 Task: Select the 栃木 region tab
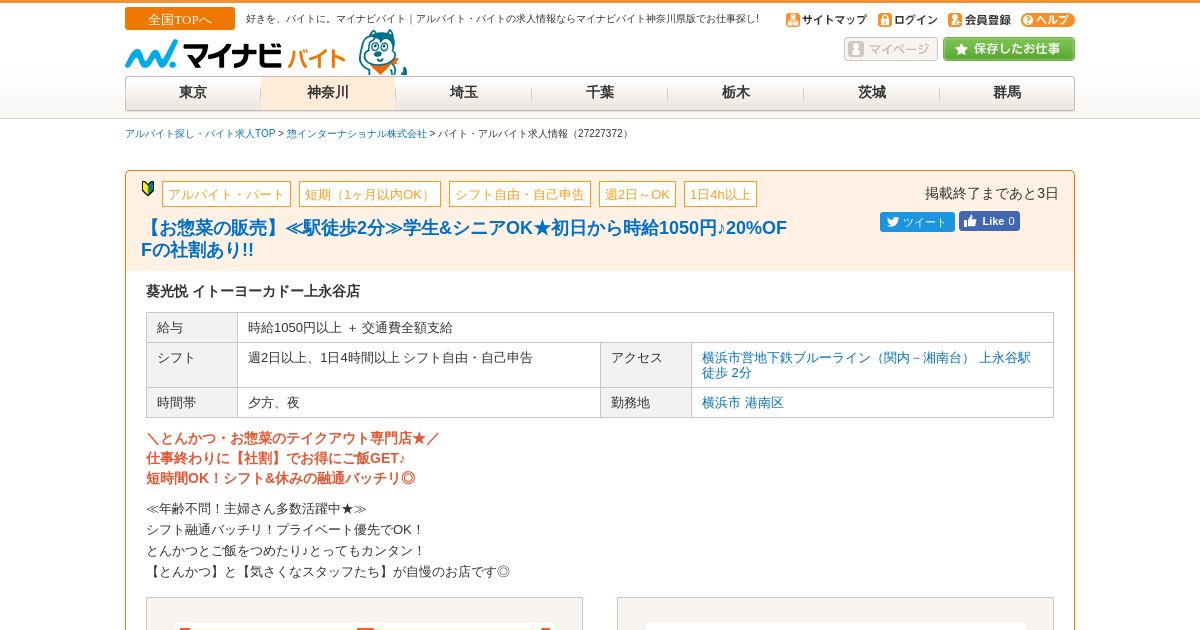pyautogui.click(x=736, y=93)
